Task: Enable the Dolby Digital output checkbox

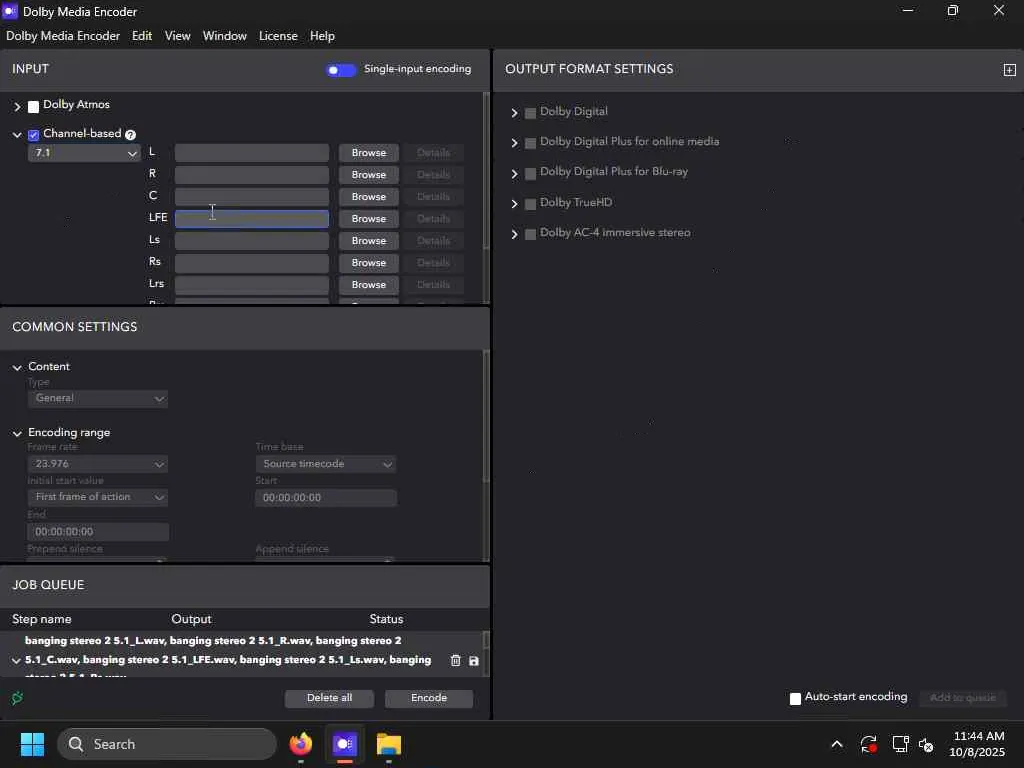Action: point(530,113)
